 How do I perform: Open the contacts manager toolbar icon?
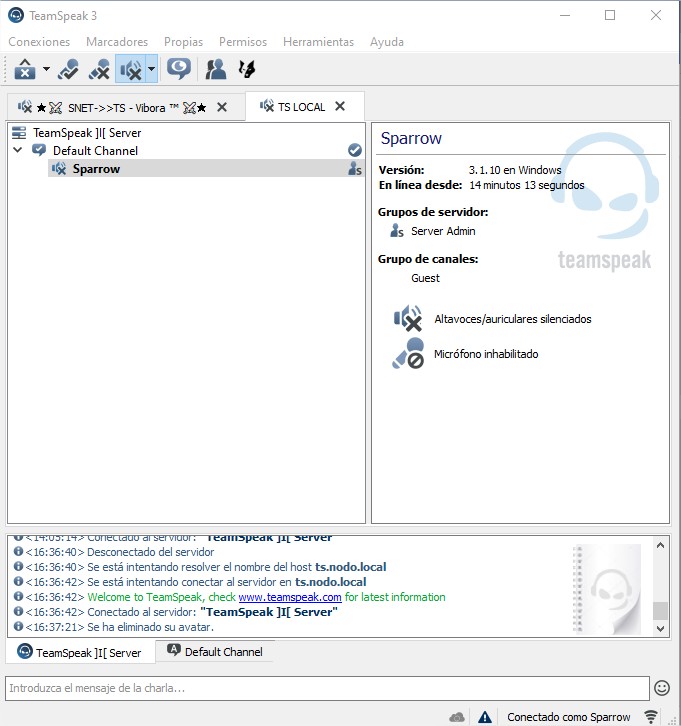pos(215,69)
